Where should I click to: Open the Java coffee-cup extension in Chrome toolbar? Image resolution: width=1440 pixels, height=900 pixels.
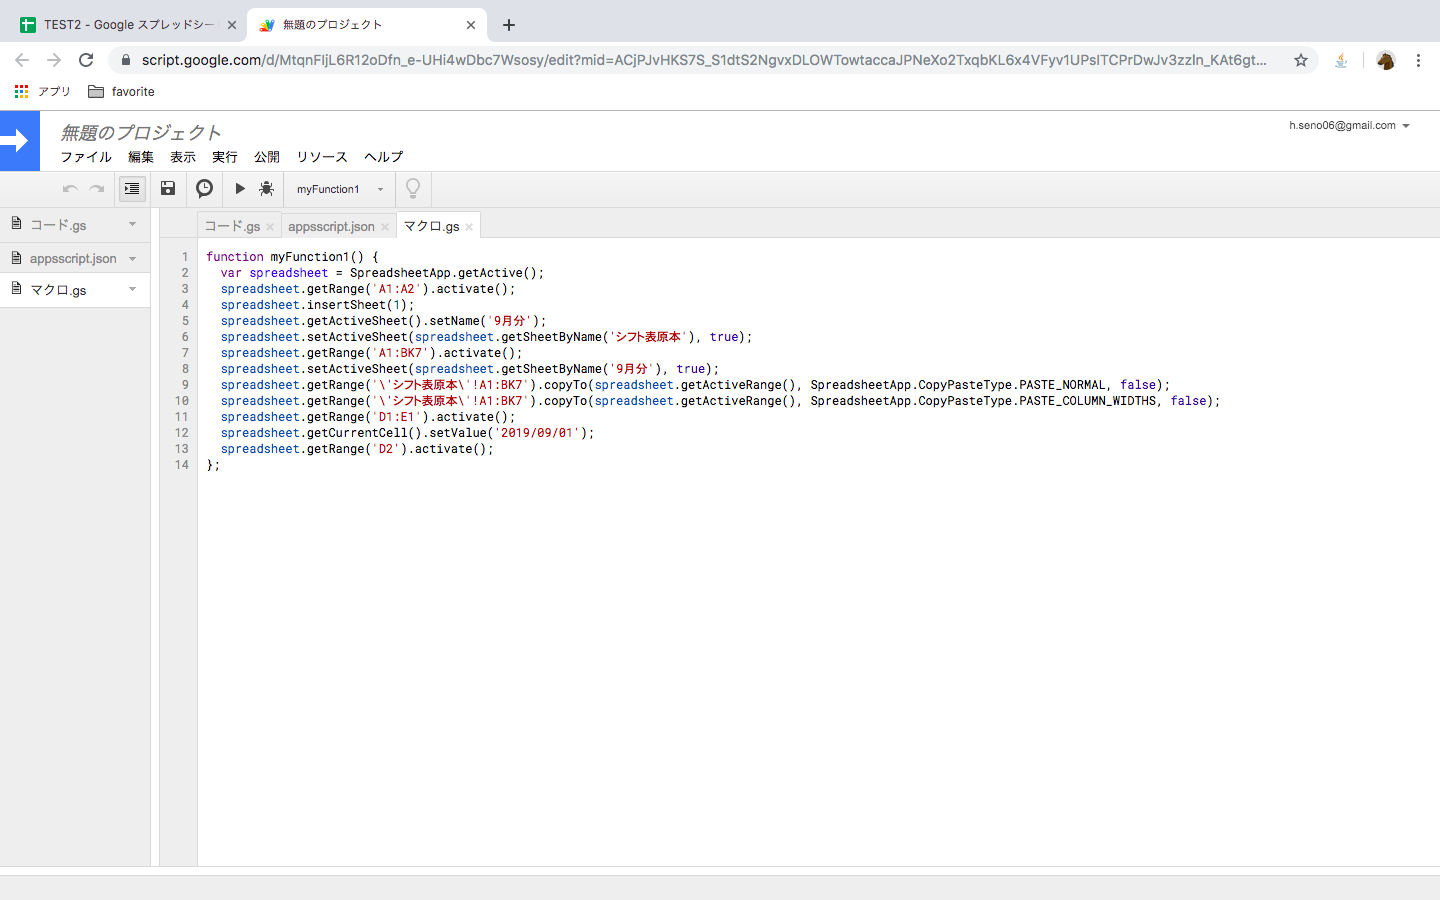click(1340, 60)
